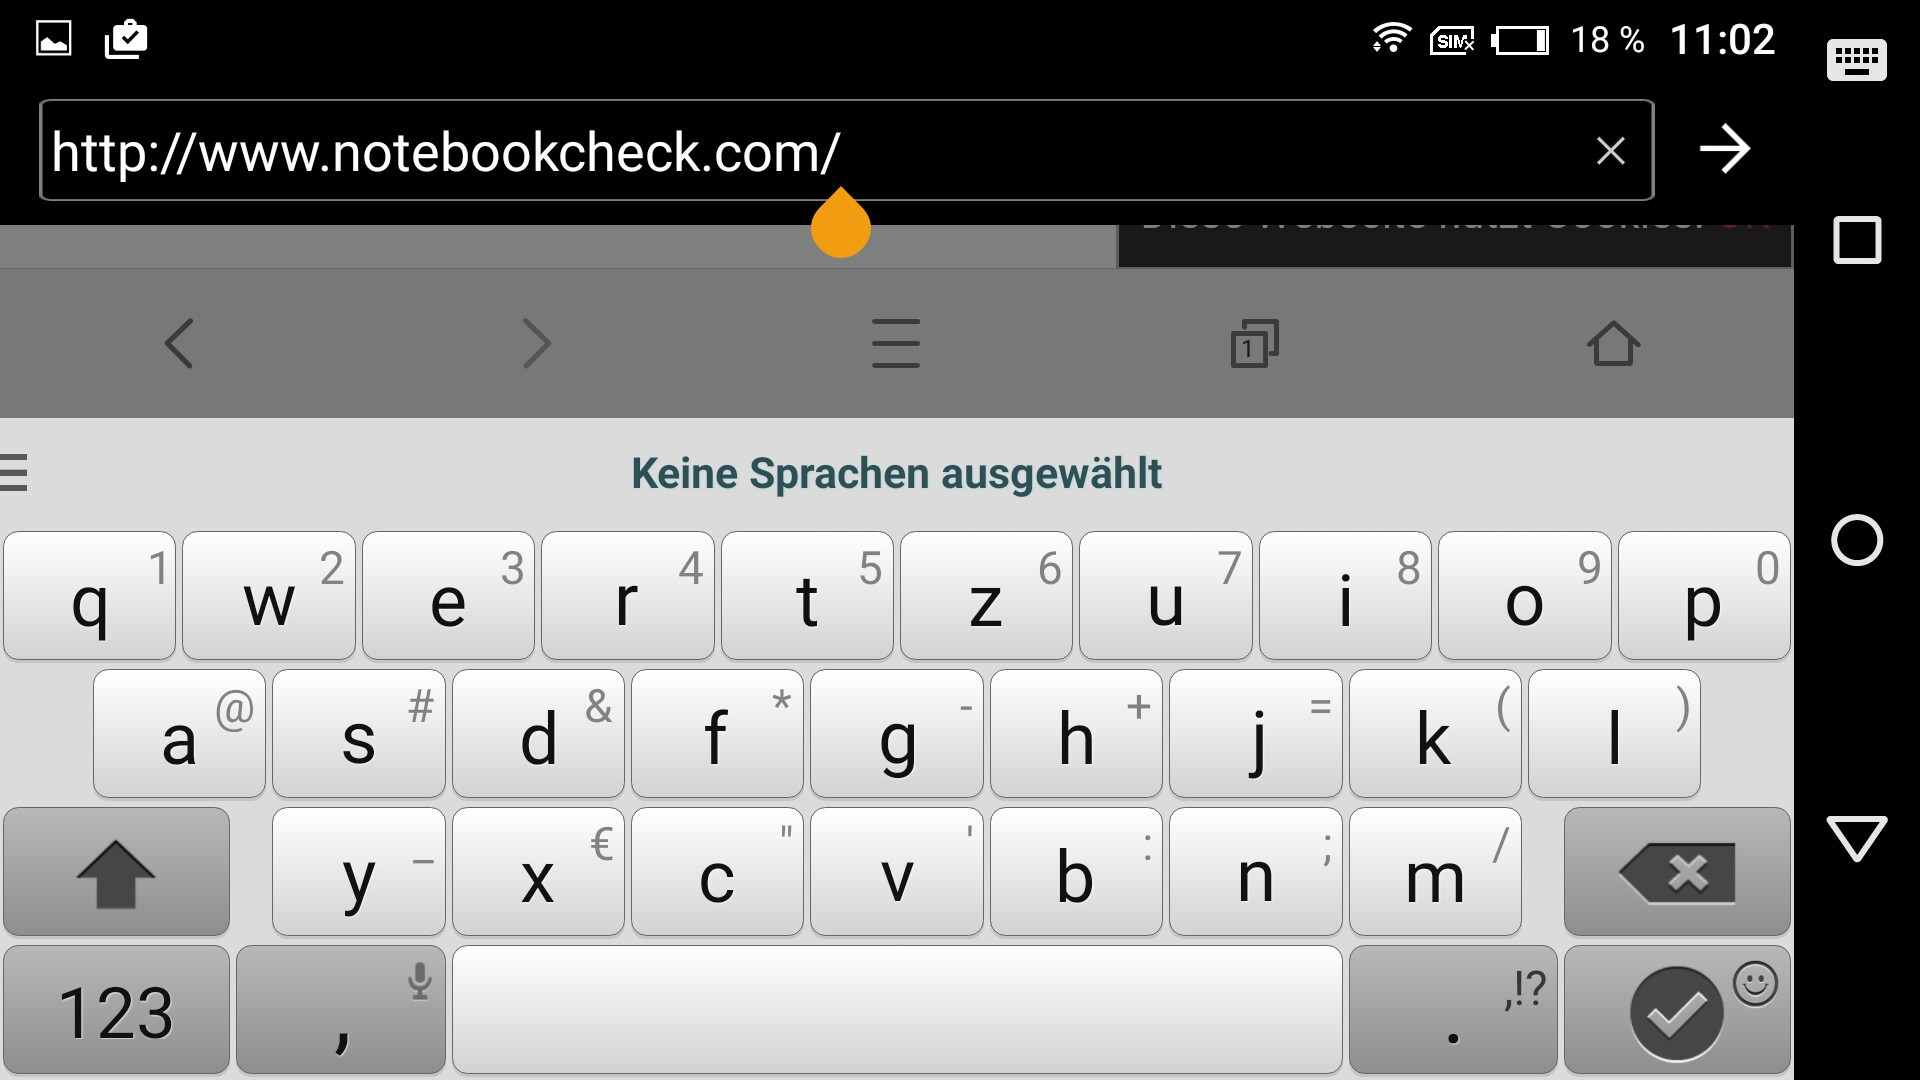Open the keyboard menu beside language bar
Image resolution: width=1920 pixels, height=1080 pixels.
14,473
